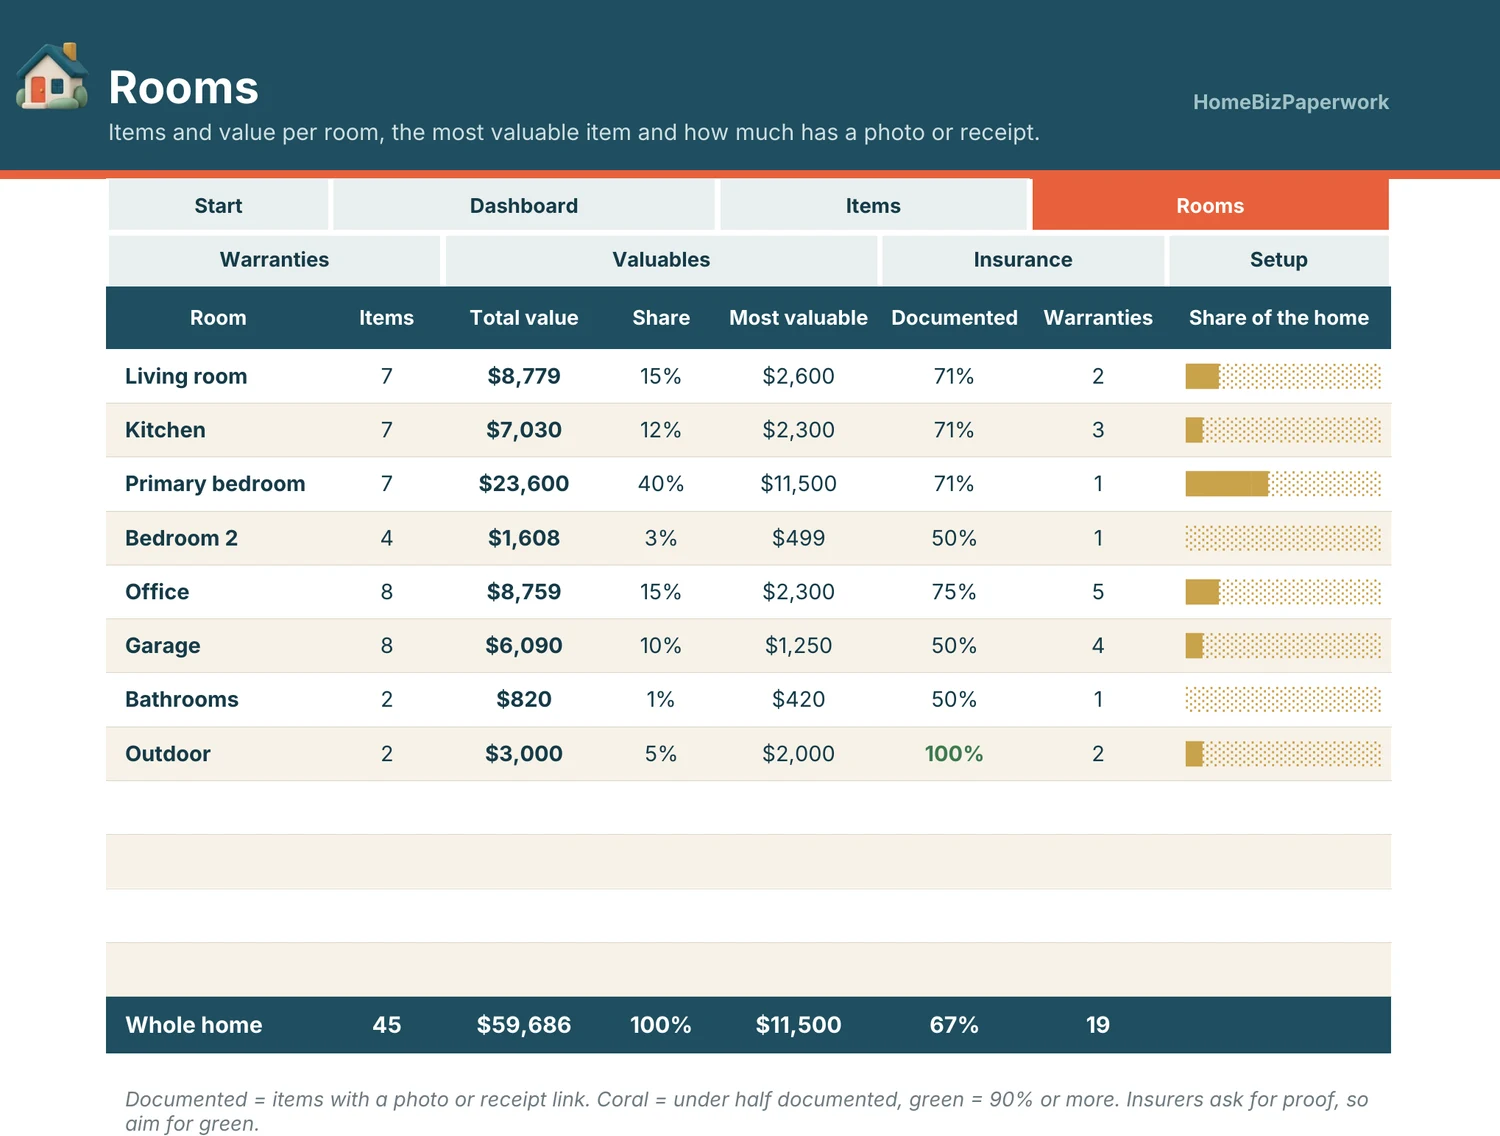Select the Kitchen row label

pos(165,430)
